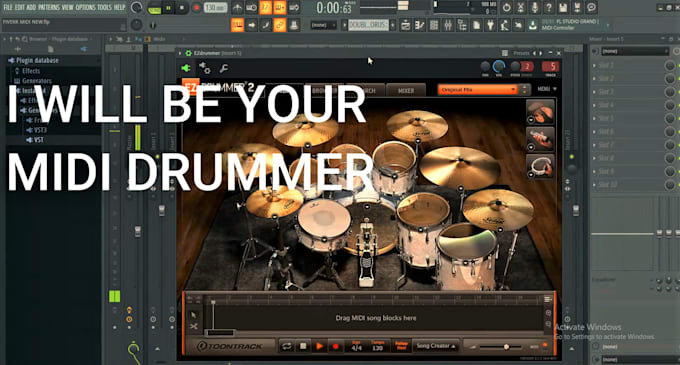Toggle loop recording icon
680x365 pixels.
[294, 7]
